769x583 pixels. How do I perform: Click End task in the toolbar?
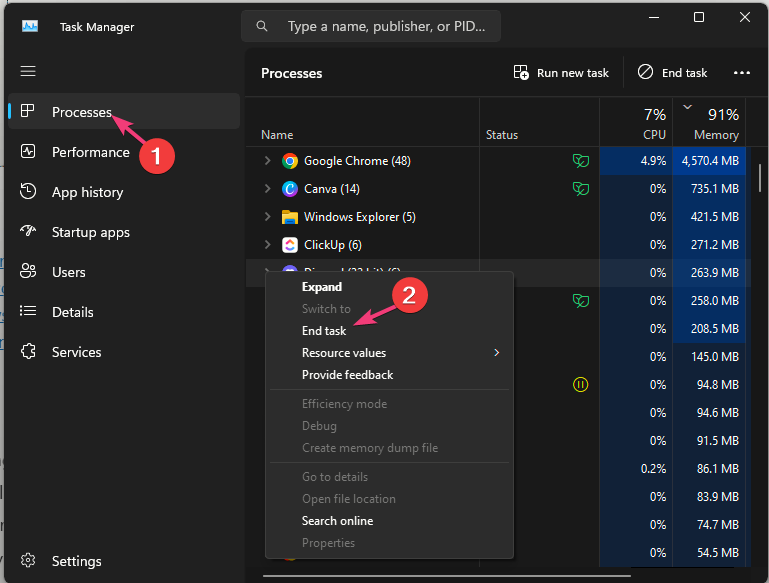pyautogui.click(x=672, y=72)
